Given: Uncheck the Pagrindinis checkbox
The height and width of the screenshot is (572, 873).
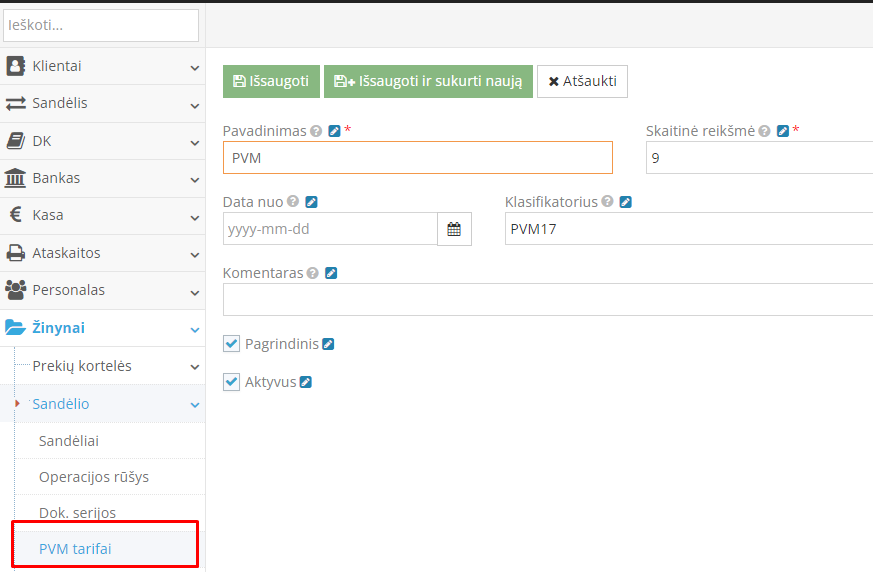Looking at the screenshot, I should 232,344.
